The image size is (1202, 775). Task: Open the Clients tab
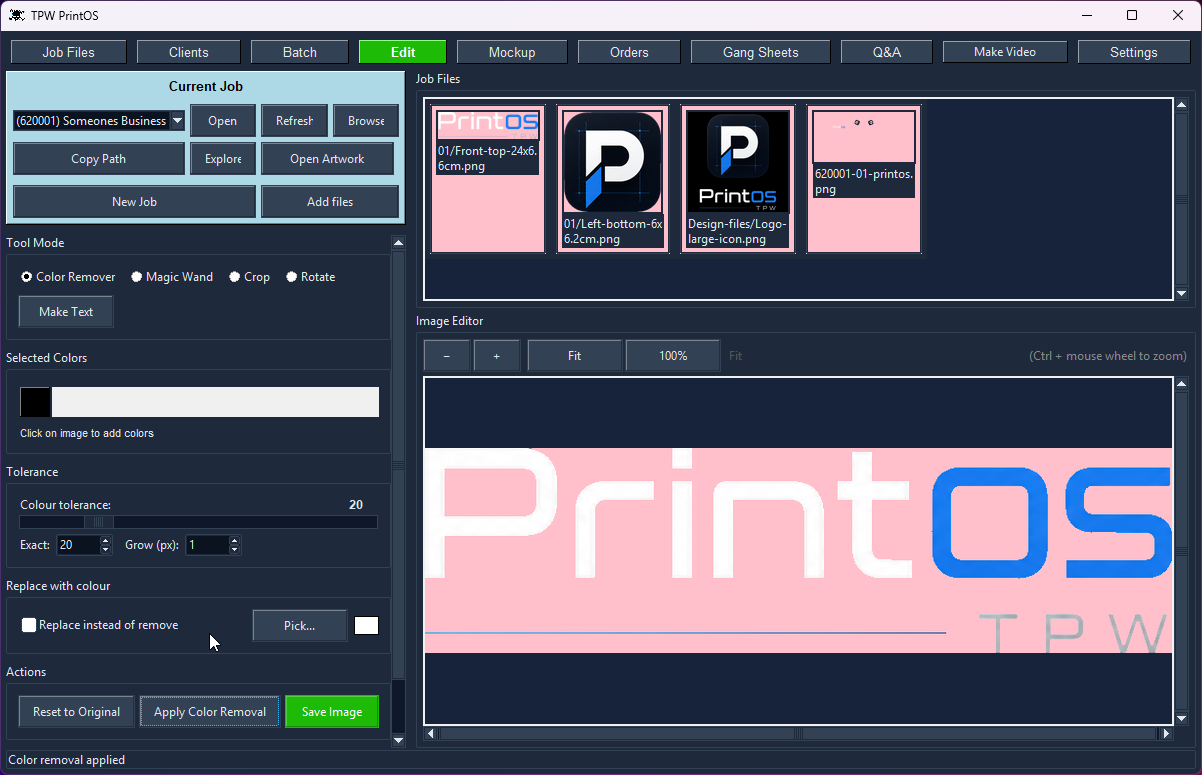point(189,52)
